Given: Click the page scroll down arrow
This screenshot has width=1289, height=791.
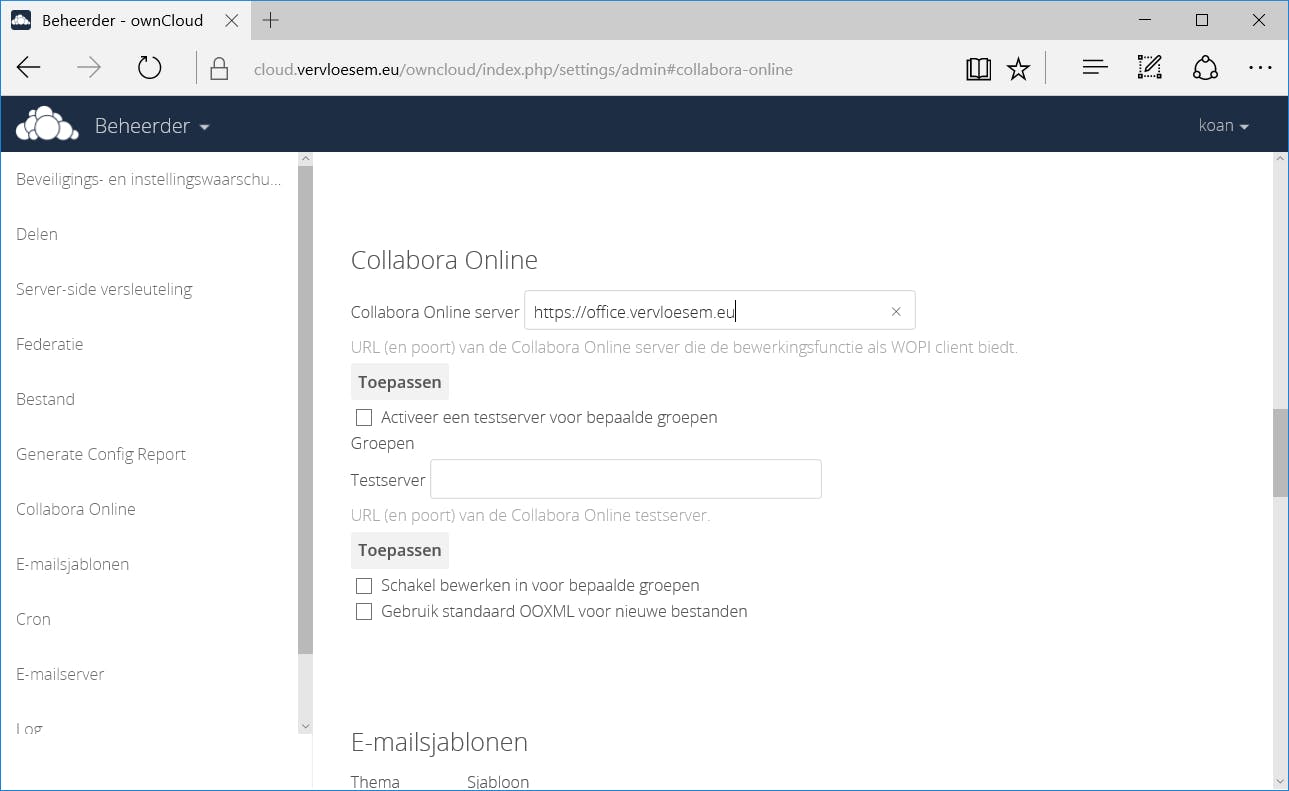Looking at the screenshot, I should tap(1280, 782).
